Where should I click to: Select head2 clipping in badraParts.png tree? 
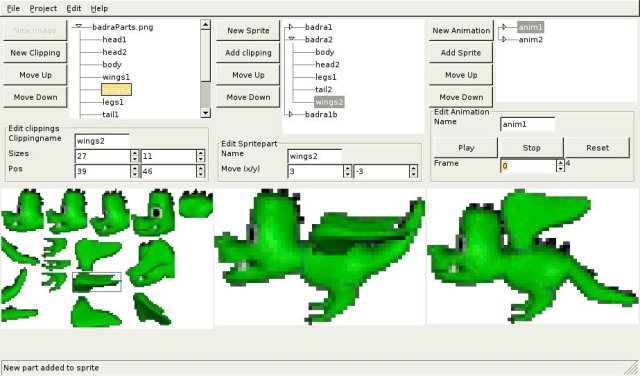pyautogui.click(x=114, y=52)
